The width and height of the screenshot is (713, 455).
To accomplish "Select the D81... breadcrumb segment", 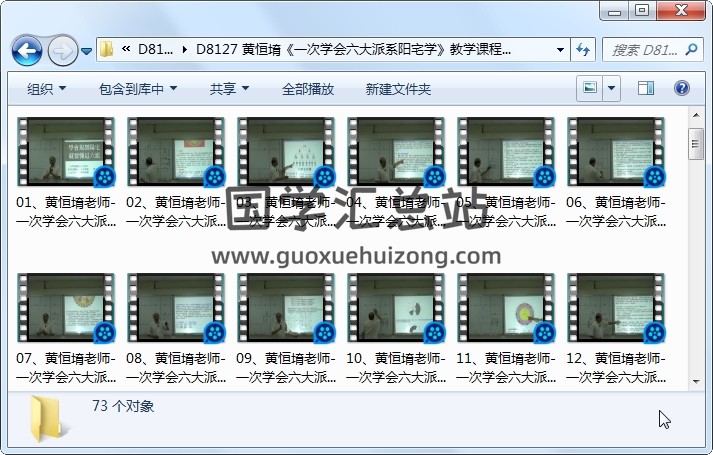I will click(155, 49).
